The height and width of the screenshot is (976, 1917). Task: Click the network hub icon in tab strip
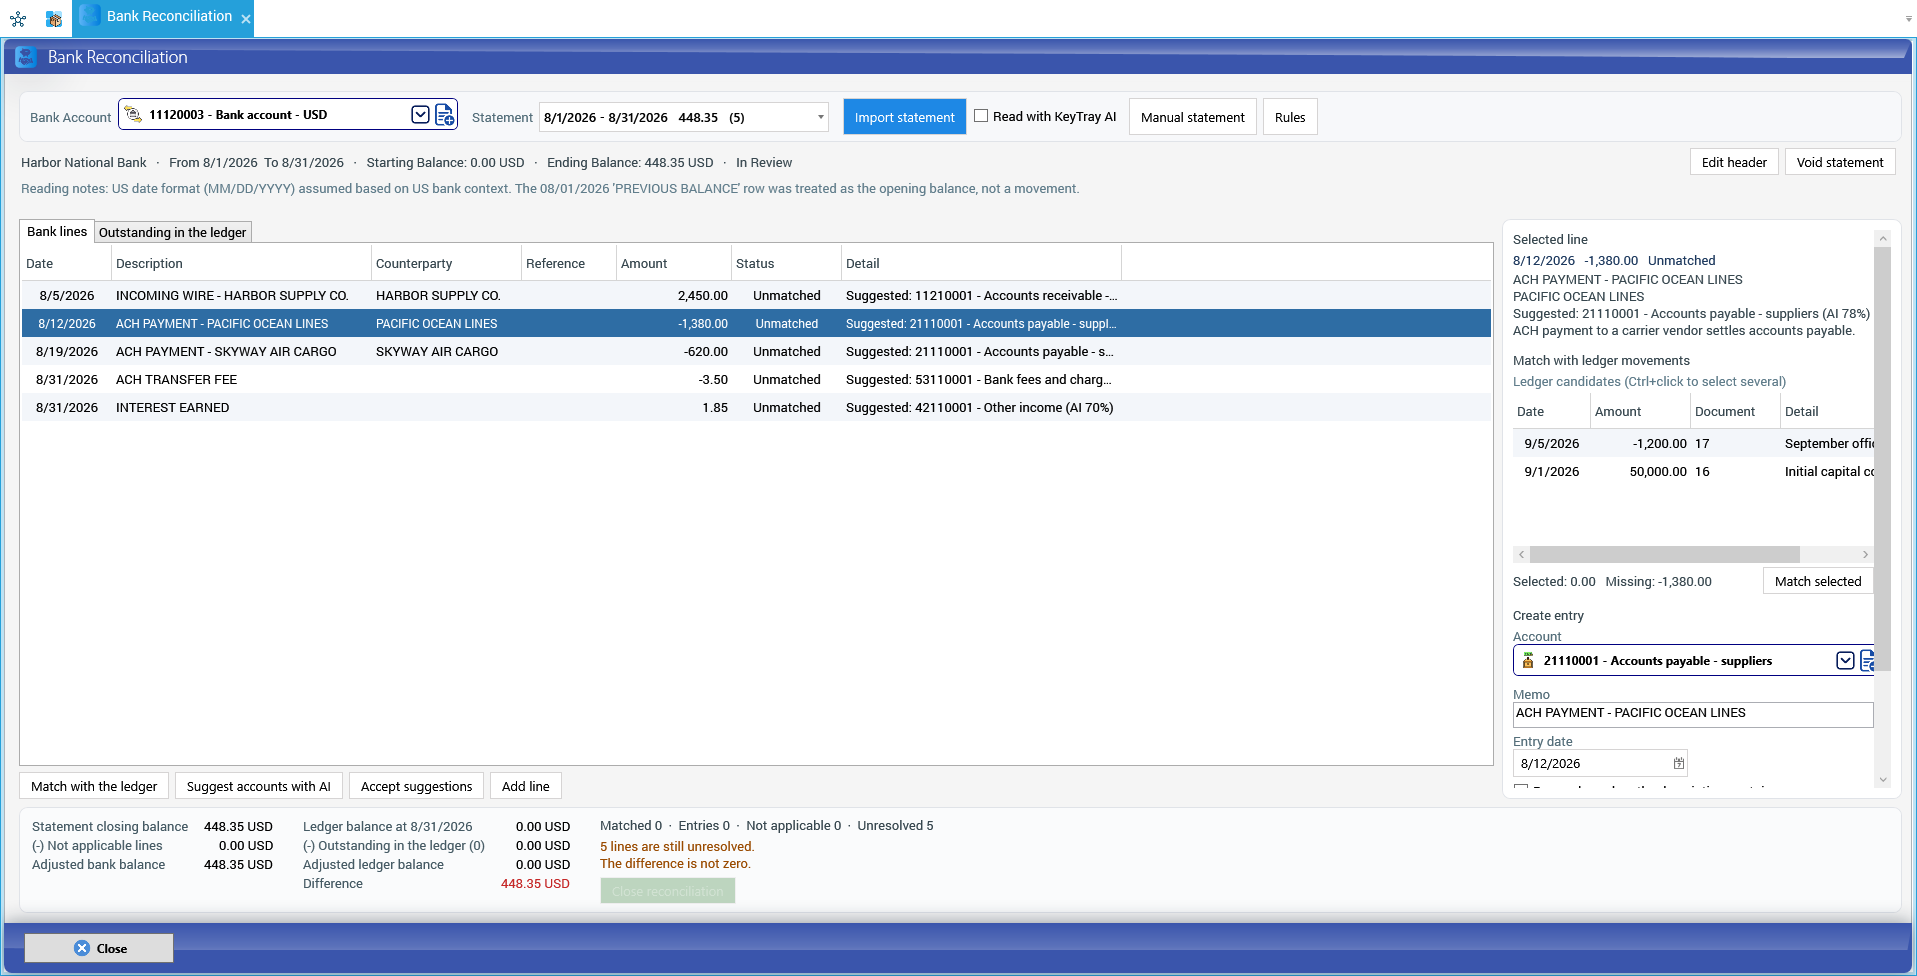pos(18,18)
